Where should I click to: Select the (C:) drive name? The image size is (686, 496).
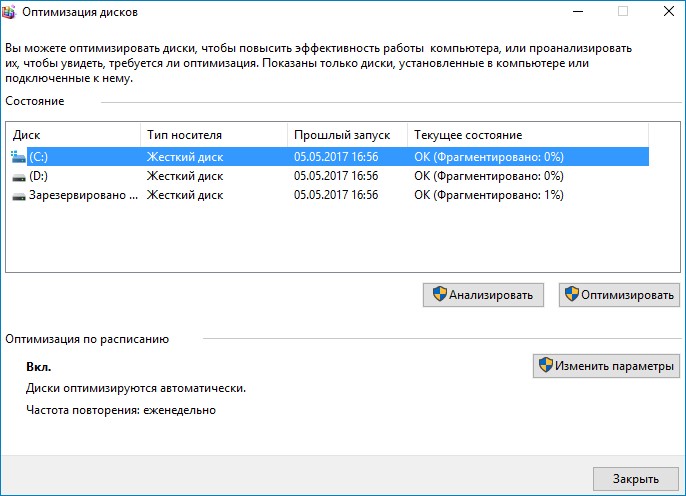(x=39, y=157)
